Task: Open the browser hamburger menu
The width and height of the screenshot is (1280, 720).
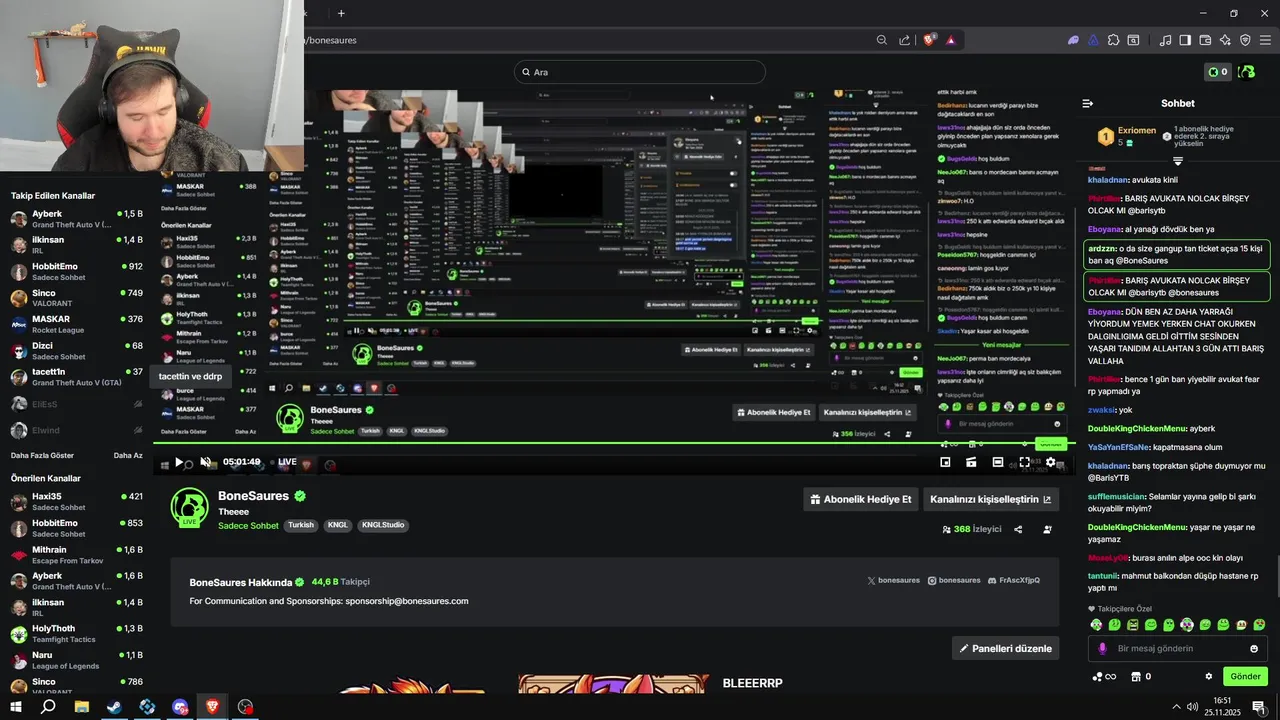Action: tap(1265, 40)
